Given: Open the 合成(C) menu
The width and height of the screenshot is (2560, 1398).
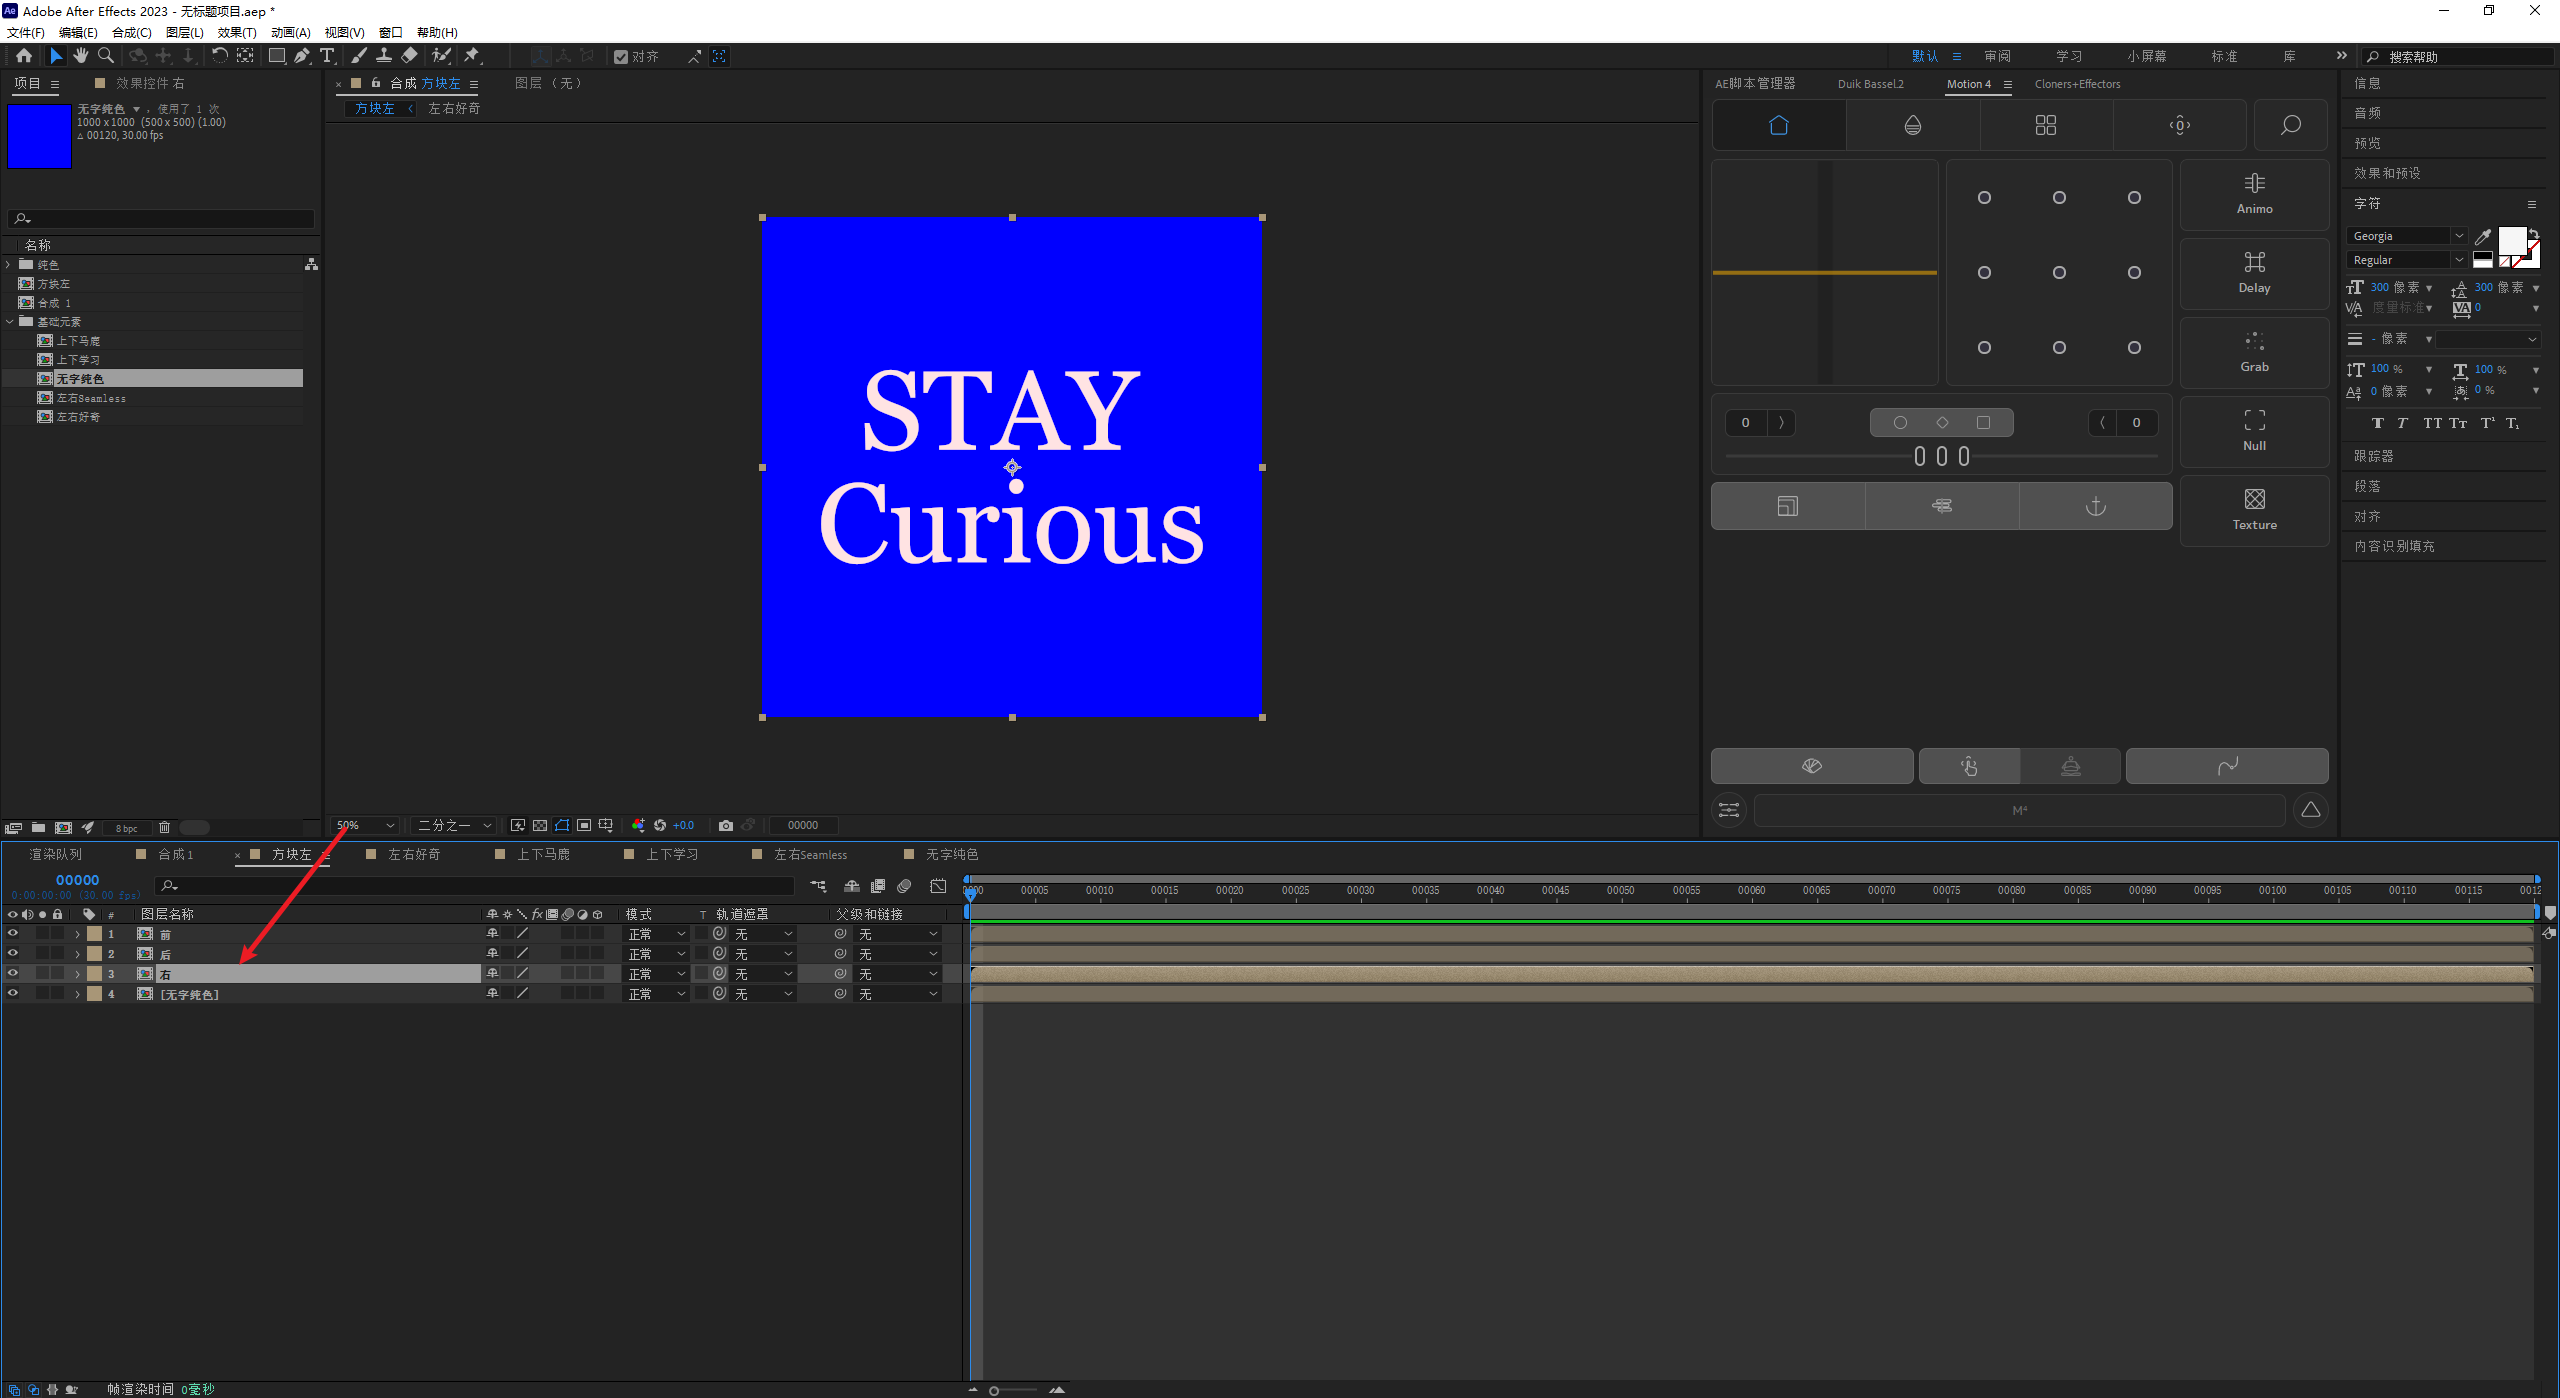Looking at the screenshot, I should pyautogui.click(x=131, y=33).
